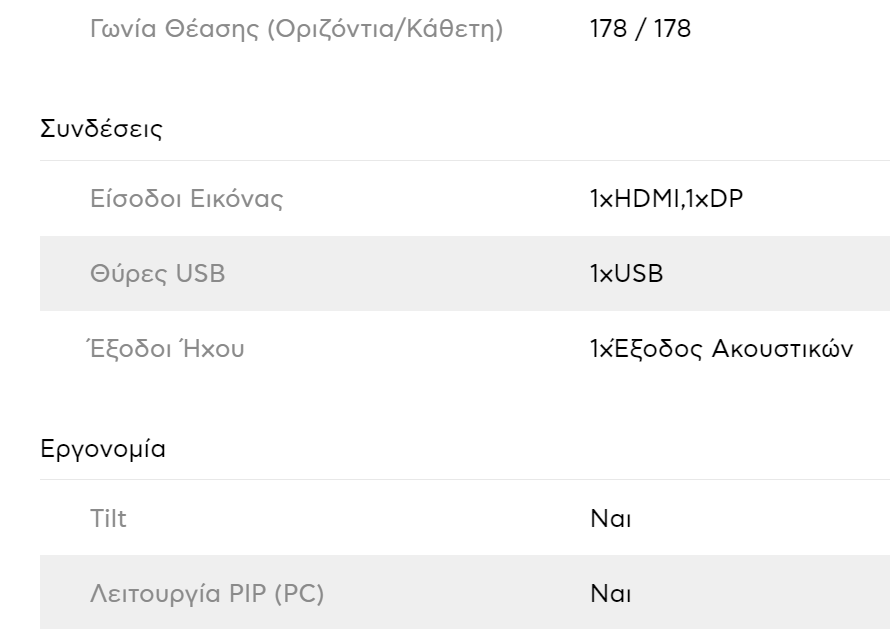Click the Λειτουργία PIP (PC) label
890x629 pixels.
[x=207, y=594]
